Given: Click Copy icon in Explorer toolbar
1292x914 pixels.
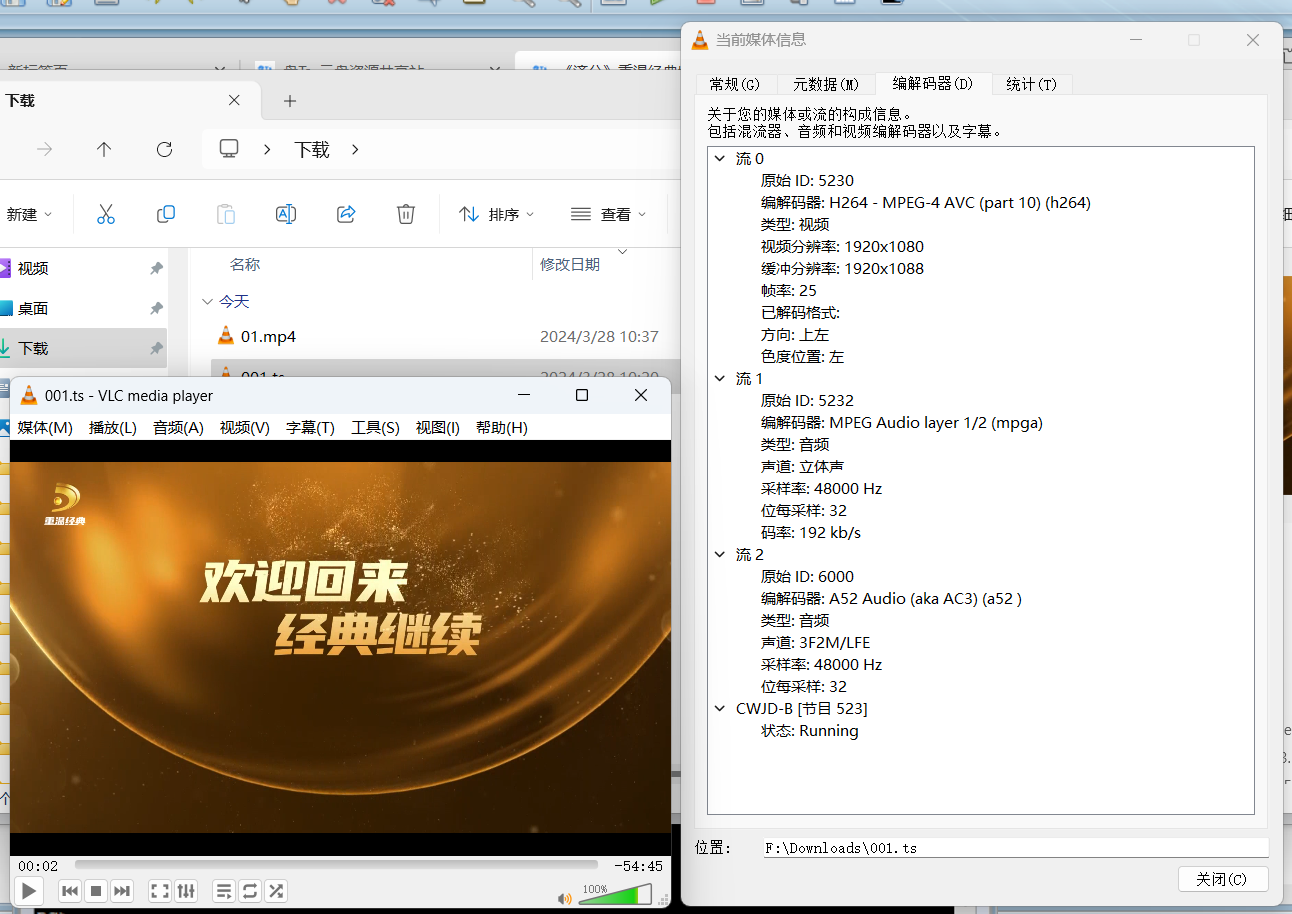Looking at the screenshot, I should click(166, 214).
